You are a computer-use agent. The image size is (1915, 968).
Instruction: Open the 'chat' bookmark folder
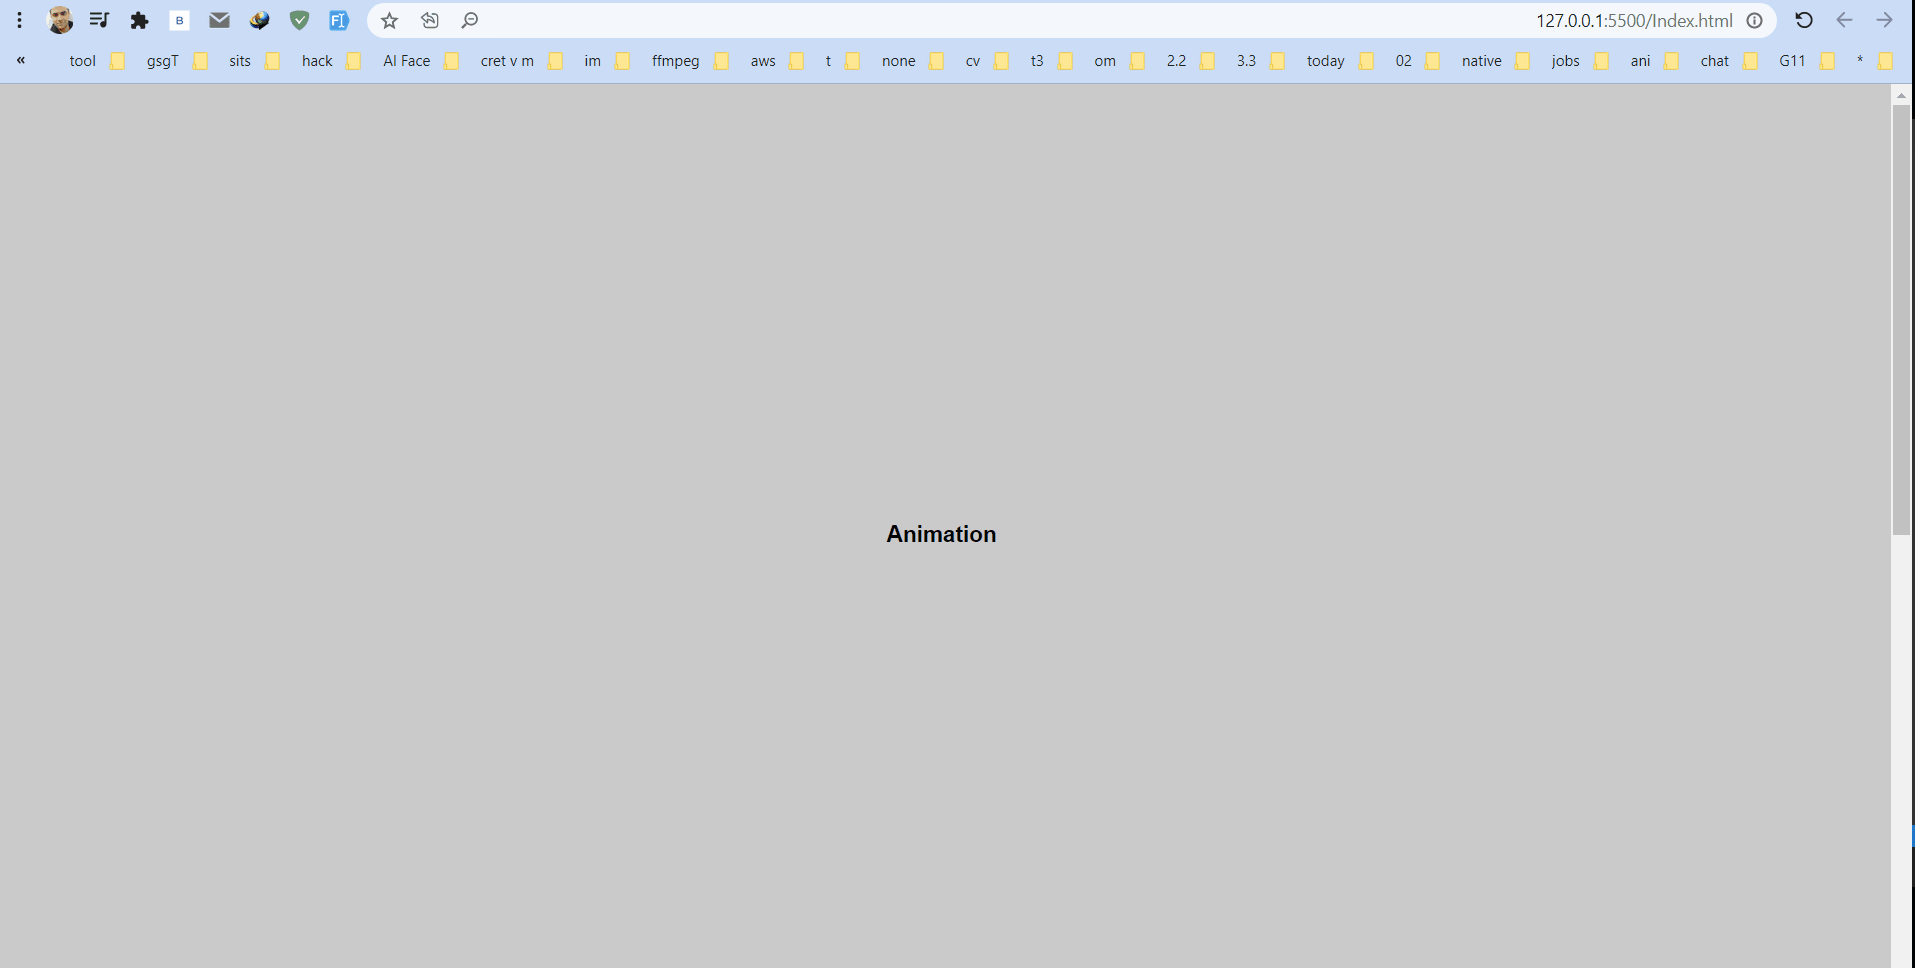pyautogui.click(x=1729, y=61)
